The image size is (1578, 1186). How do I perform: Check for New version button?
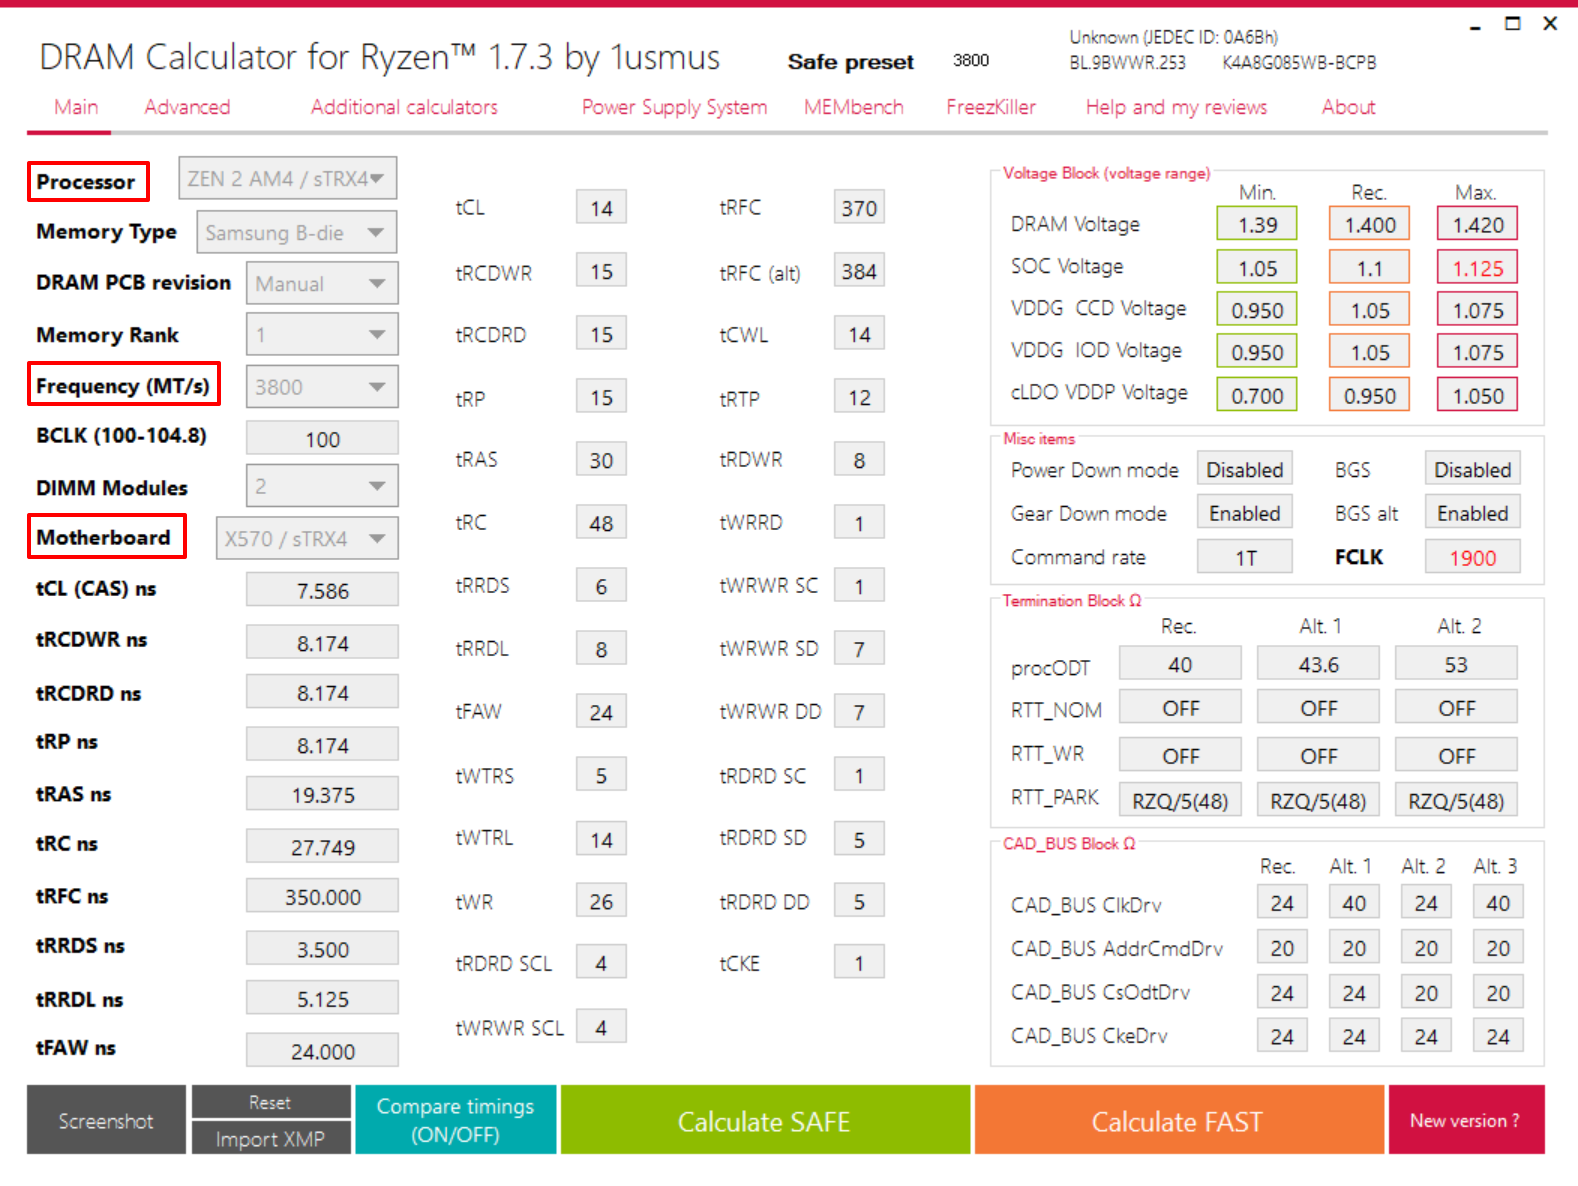(1465, 1120)
